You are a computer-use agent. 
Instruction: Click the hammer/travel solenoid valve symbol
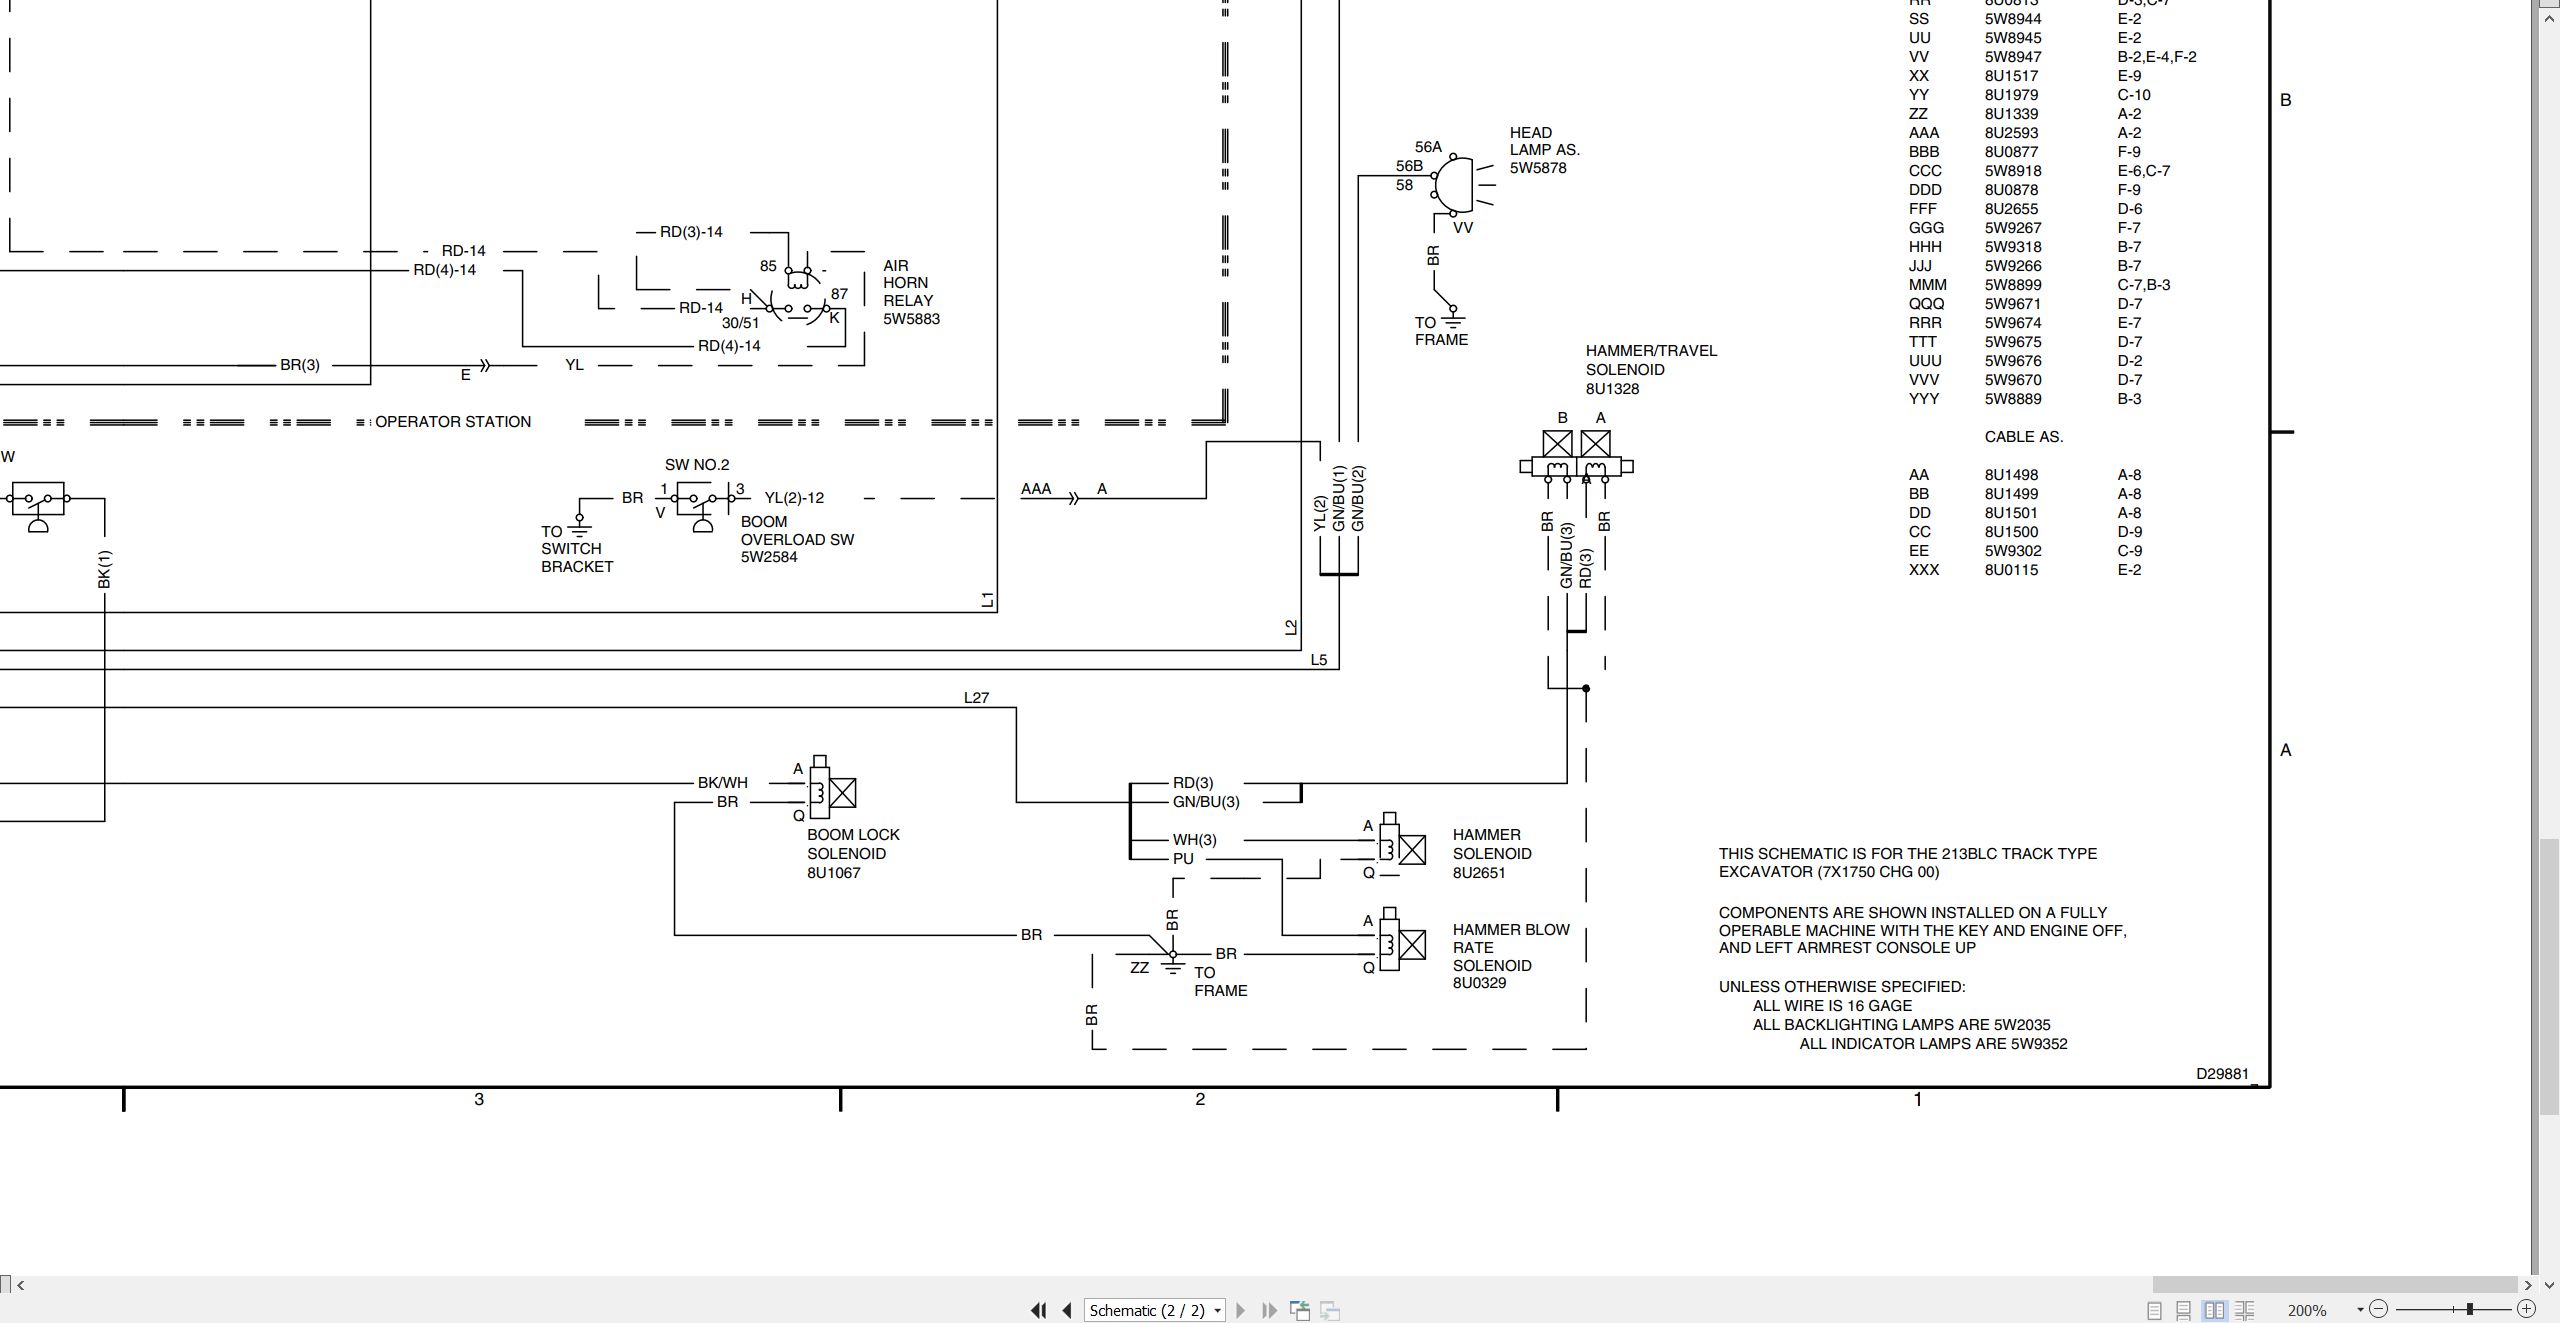click(x=1577, y=458)
